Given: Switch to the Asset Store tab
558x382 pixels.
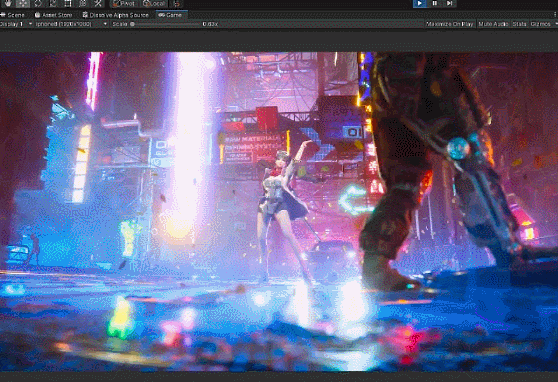Looking at the screenshot, I should click(54, 15).
